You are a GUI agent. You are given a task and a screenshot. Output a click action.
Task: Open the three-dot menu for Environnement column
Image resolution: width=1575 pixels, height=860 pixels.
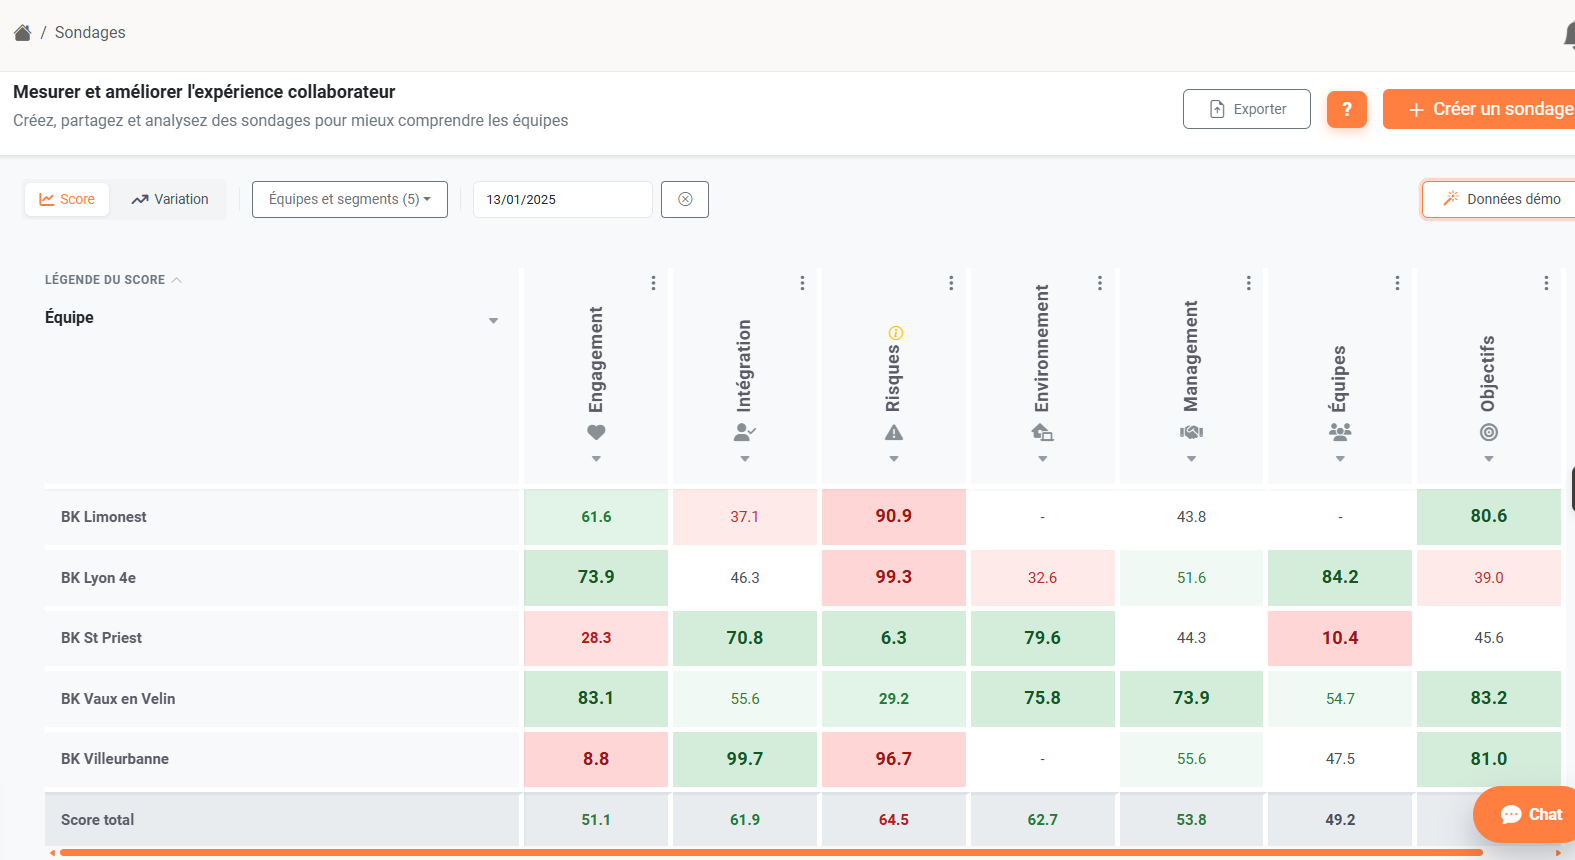(x=1100, y=283)
